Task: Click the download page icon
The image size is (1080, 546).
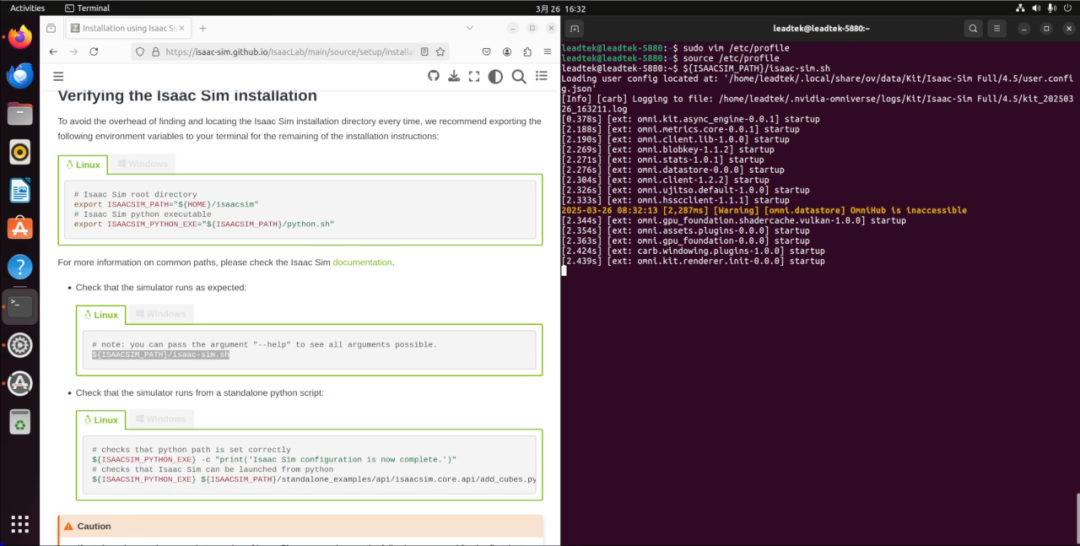Action: (x=454, y=76)
